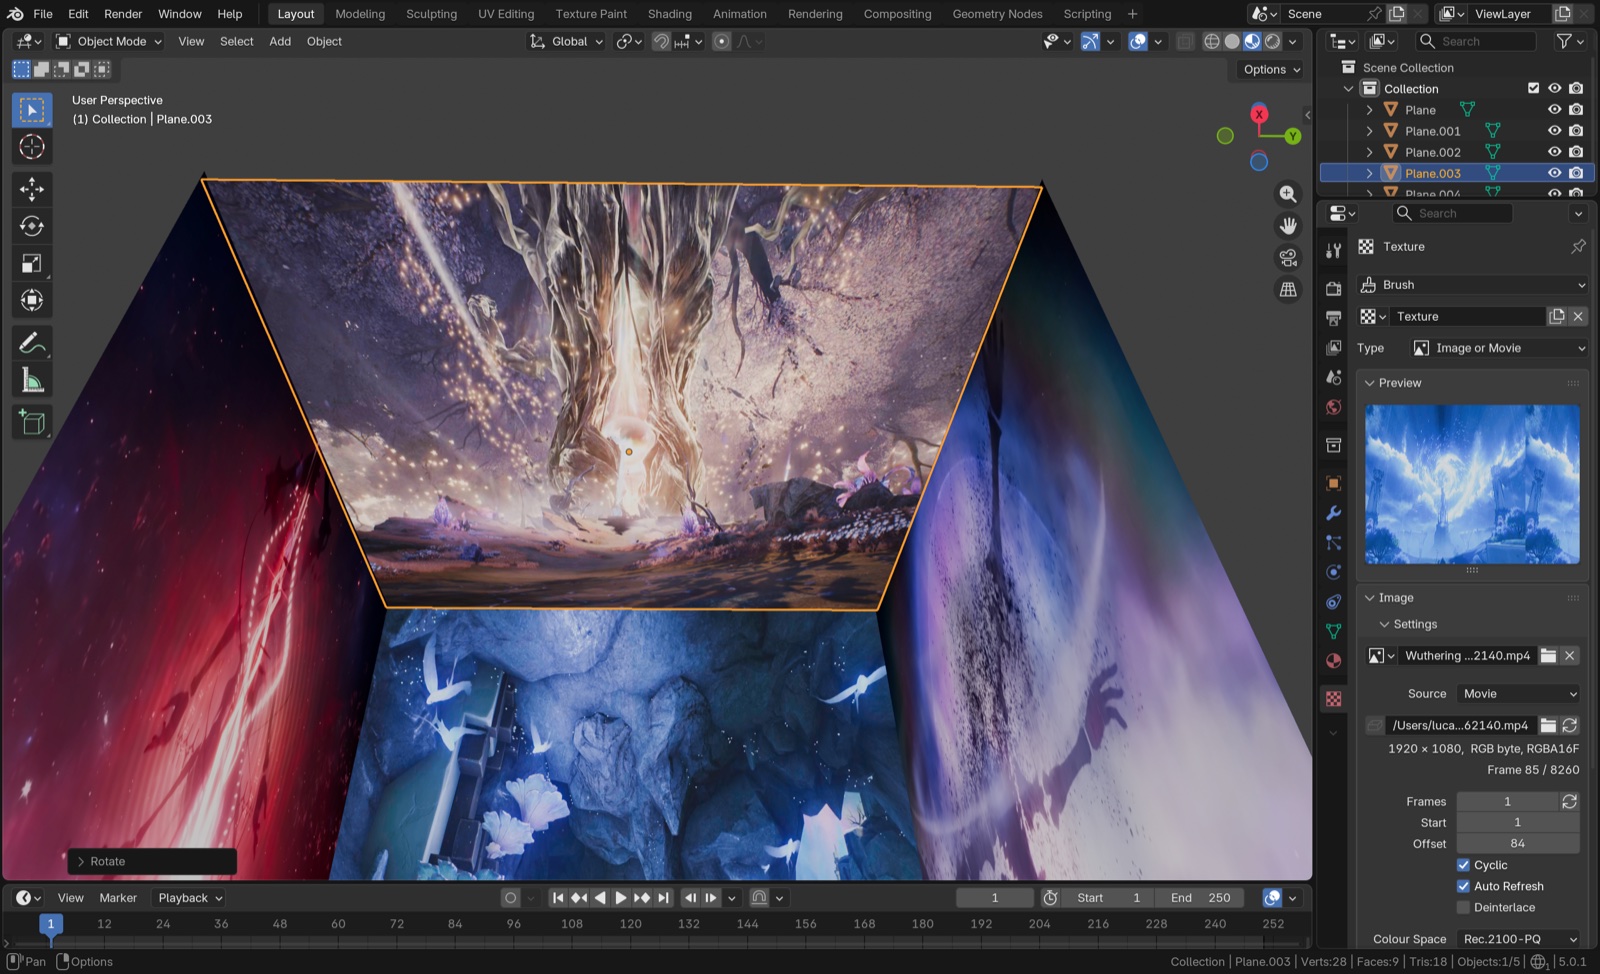Select the Annotate tool
The image size is (1600, 974).
[x=32, y=343]
